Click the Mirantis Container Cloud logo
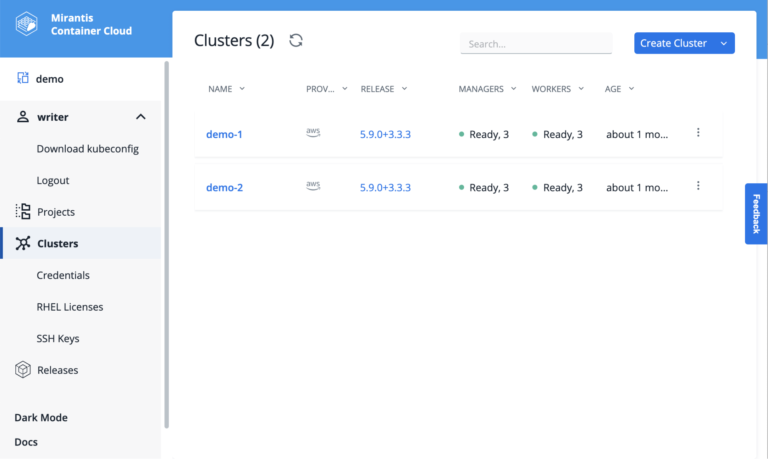Screen dimensions: 768x459 pyautogui.click(x=27, y=24)
